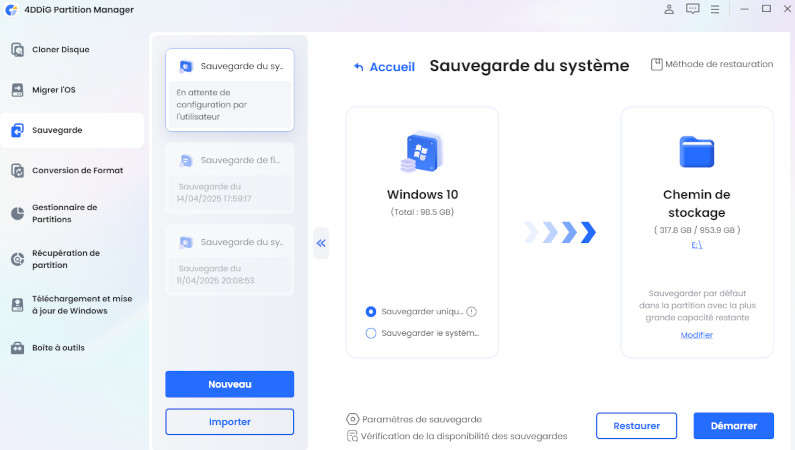
Task: Click the Windows 10 system icon
Action: 422,152
